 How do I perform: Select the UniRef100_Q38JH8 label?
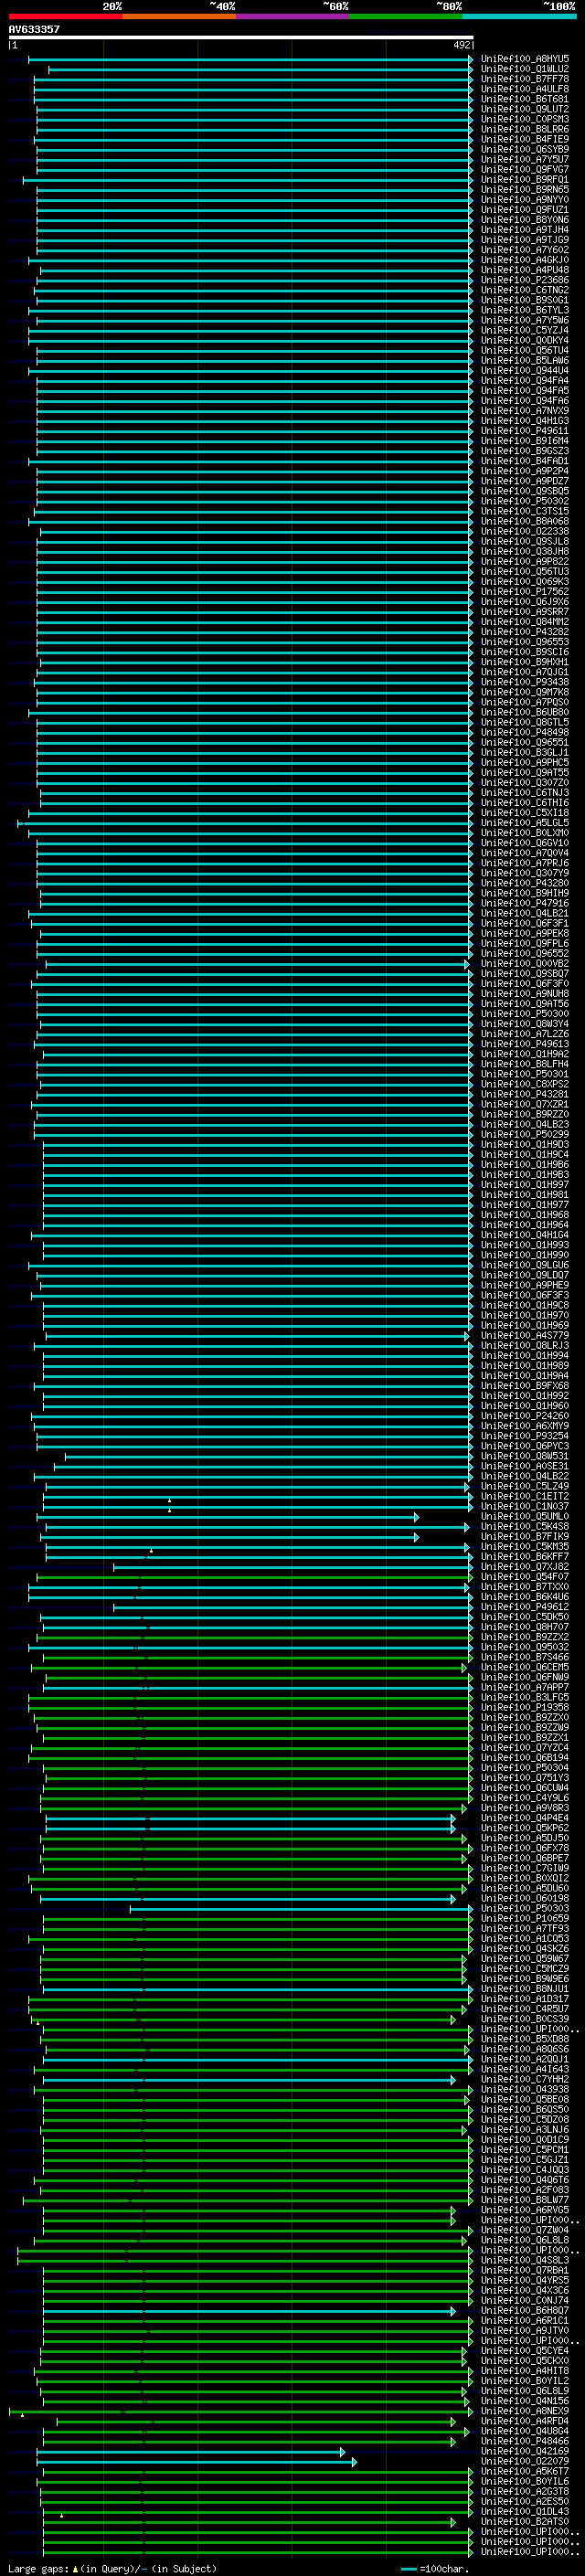525,551
